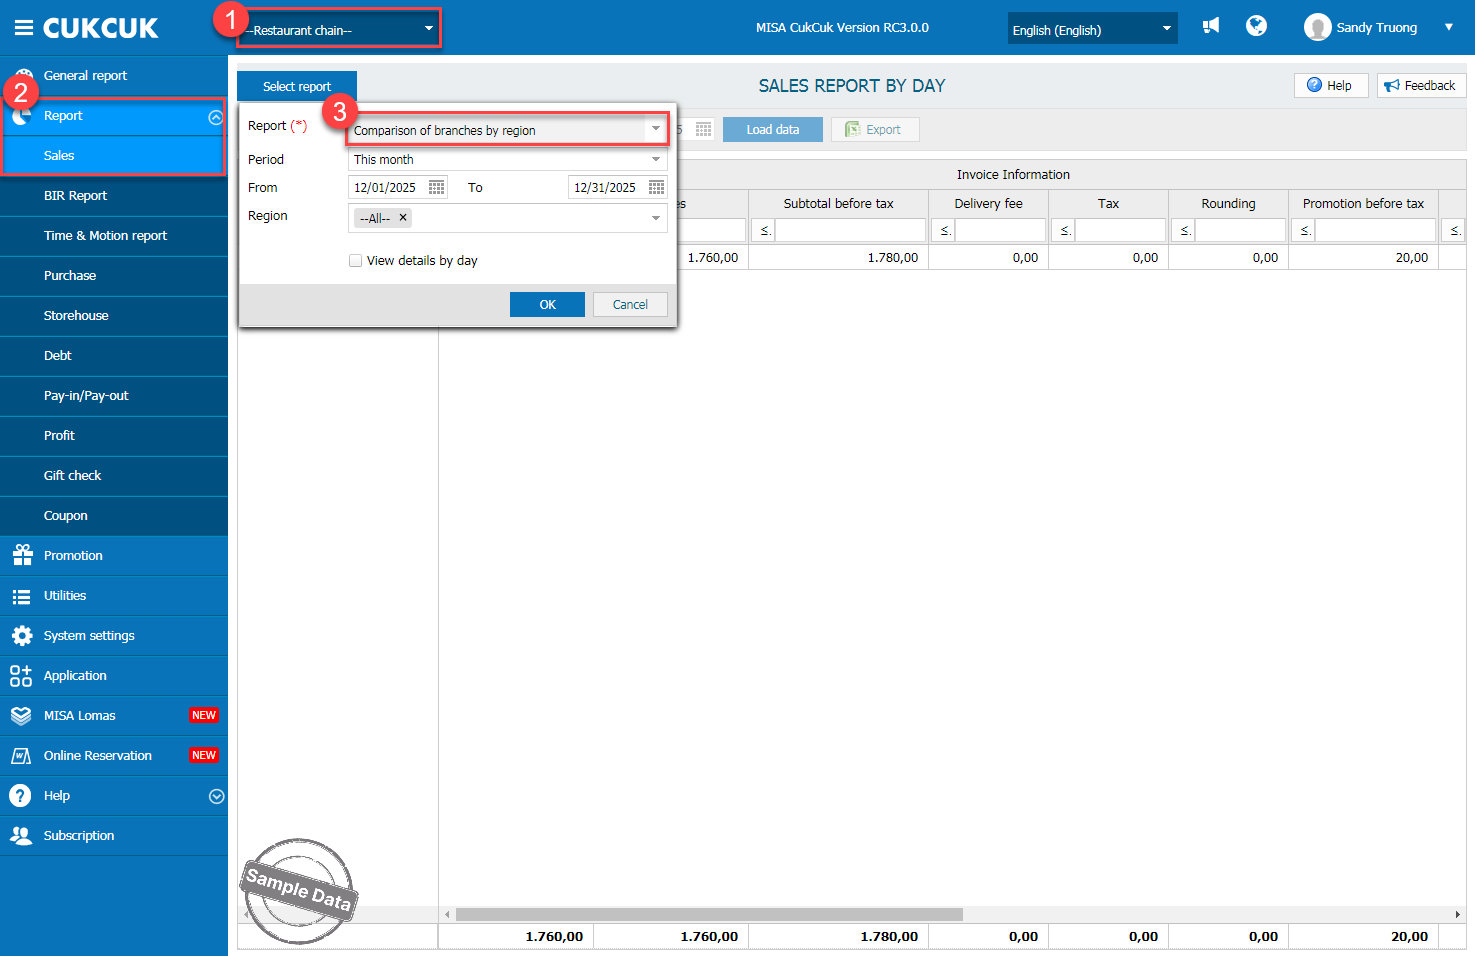
Task: Open the From date calendar picker
Action: 436,187
